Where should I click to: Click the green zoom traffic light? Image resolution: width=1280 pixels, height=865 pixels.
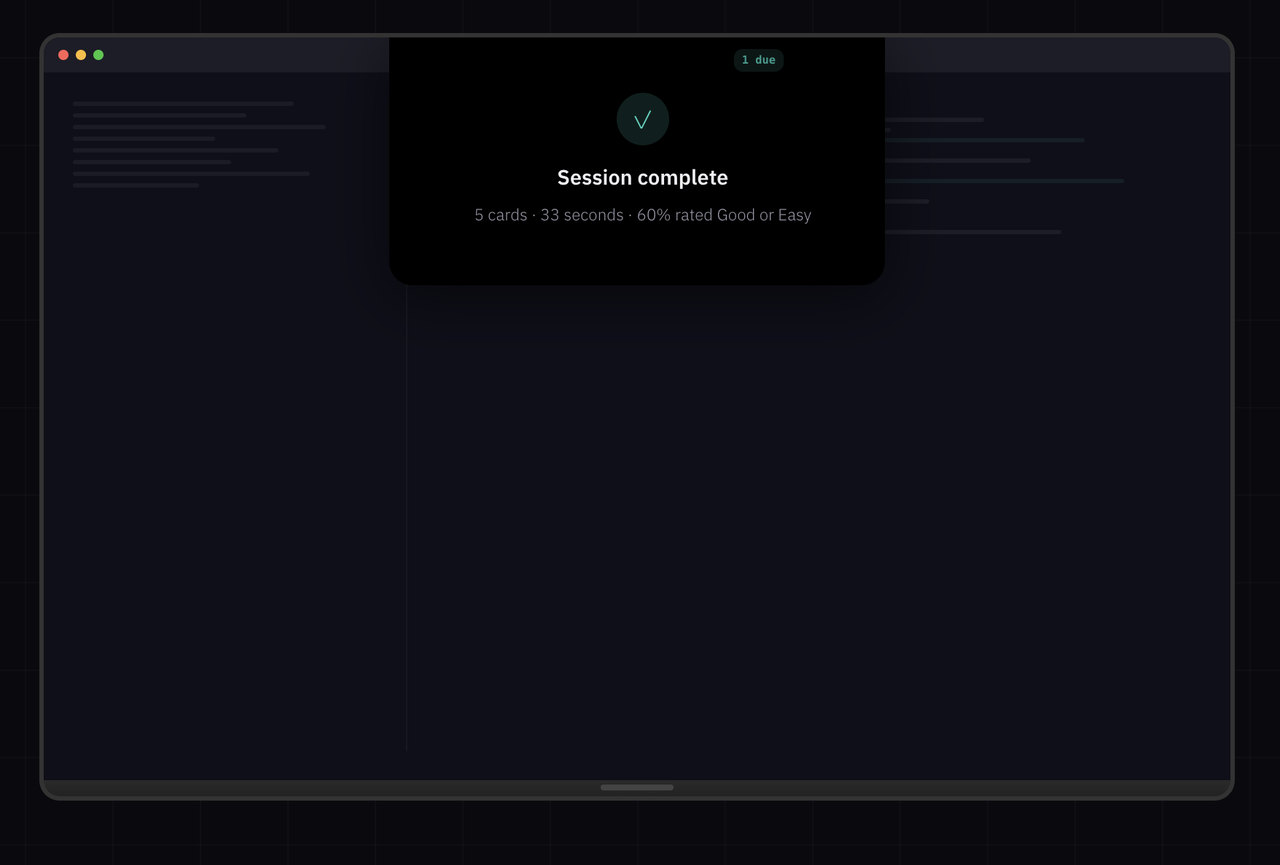point(98,55)
